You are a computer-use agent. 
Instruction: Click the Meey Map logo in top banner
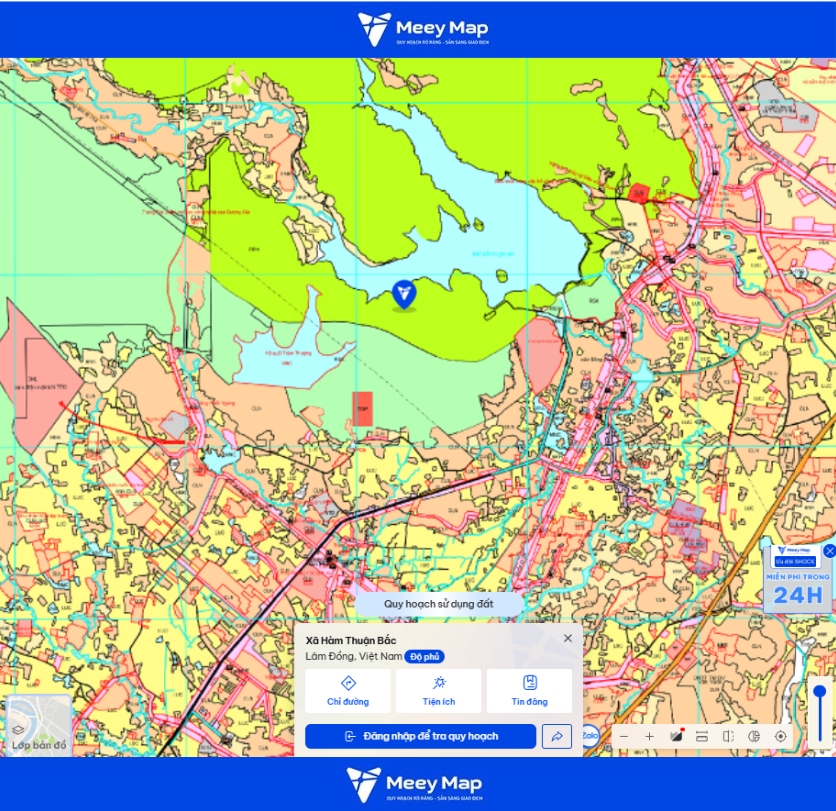[423, 29]
